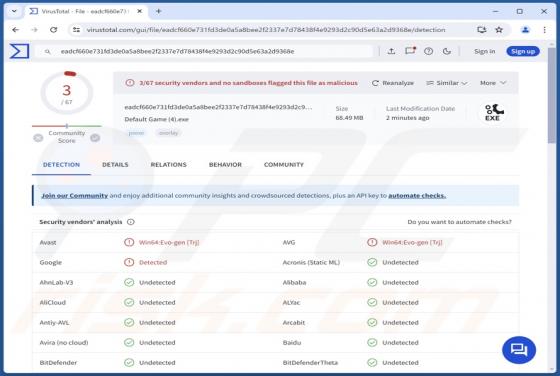Switch to the DETAILS tab
The width and height of the screenshot is (560, 376).
115,165
